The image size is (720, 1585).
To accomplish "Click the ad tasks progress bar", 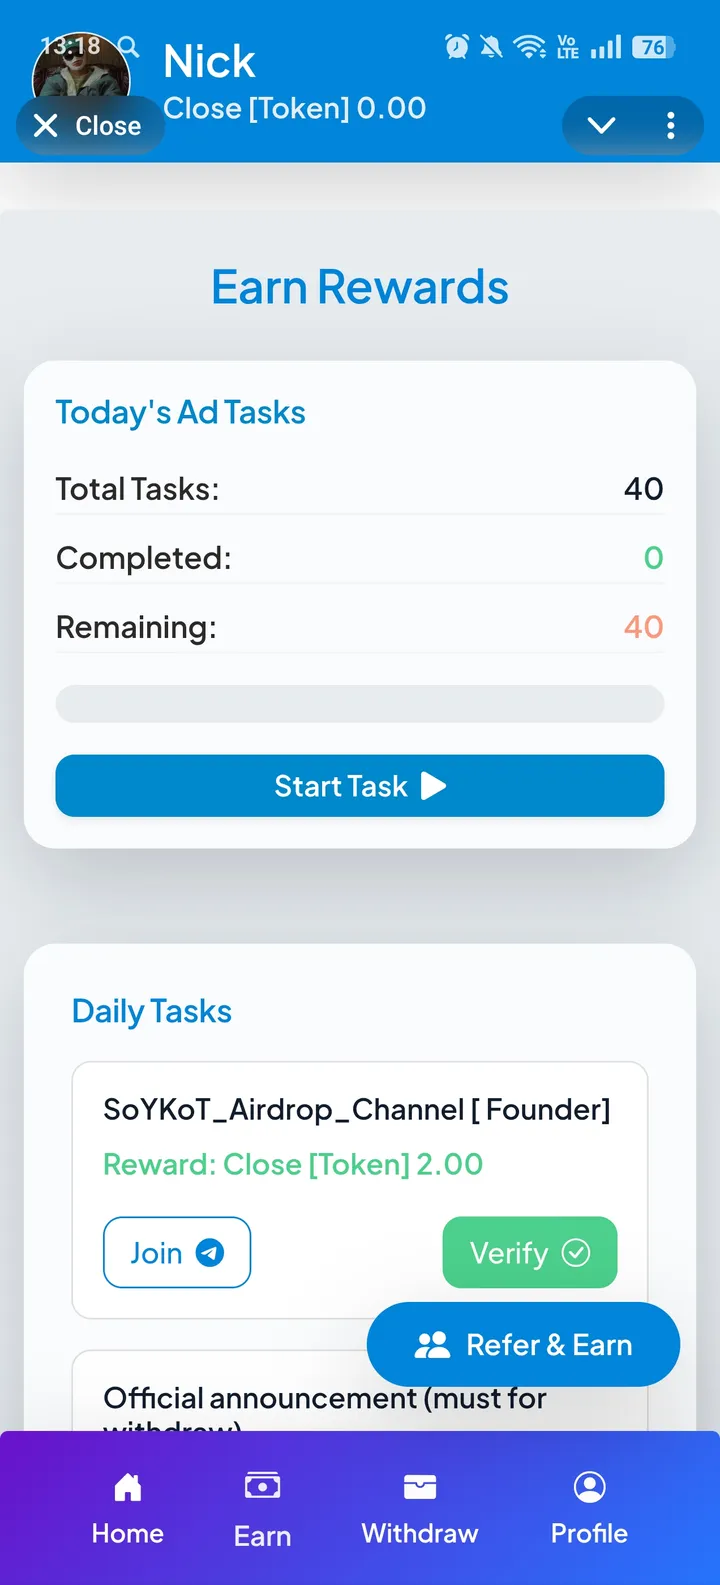I will (360, 704).
